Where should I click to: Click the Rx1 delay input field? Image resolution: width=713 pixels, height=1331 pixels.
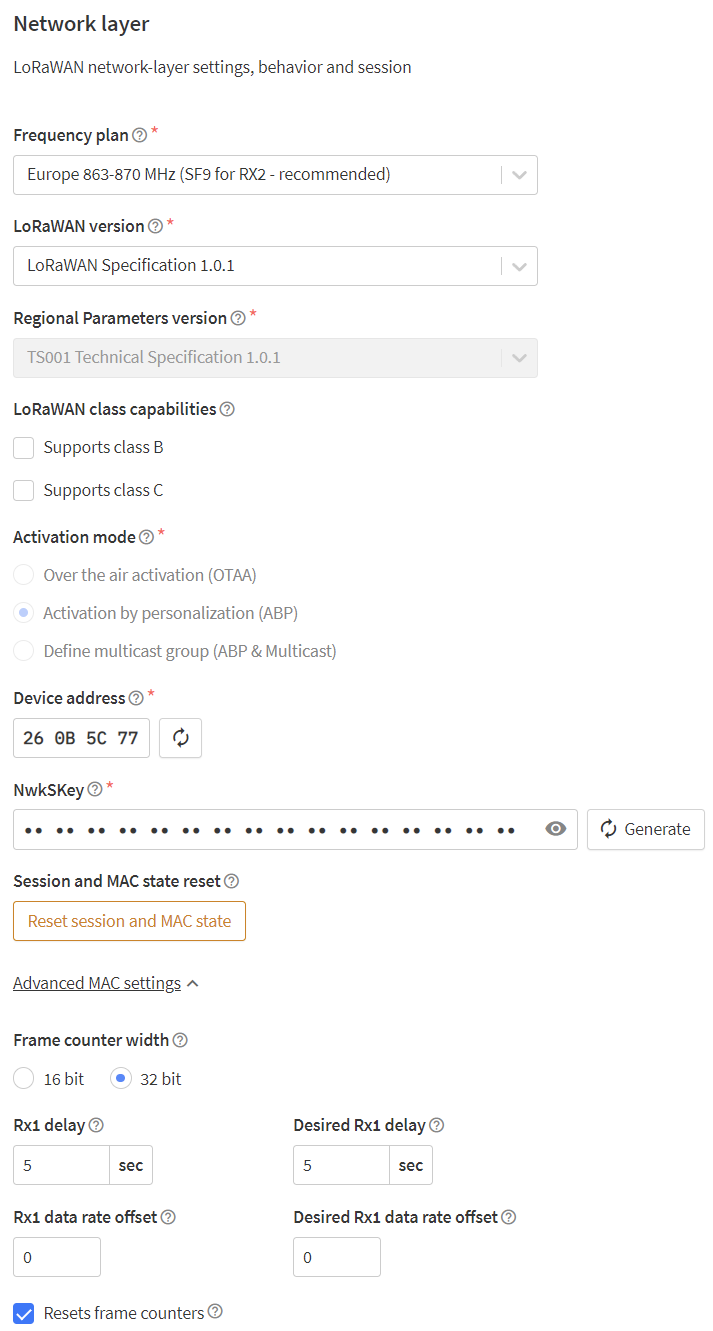click(x=61, y=1165)
